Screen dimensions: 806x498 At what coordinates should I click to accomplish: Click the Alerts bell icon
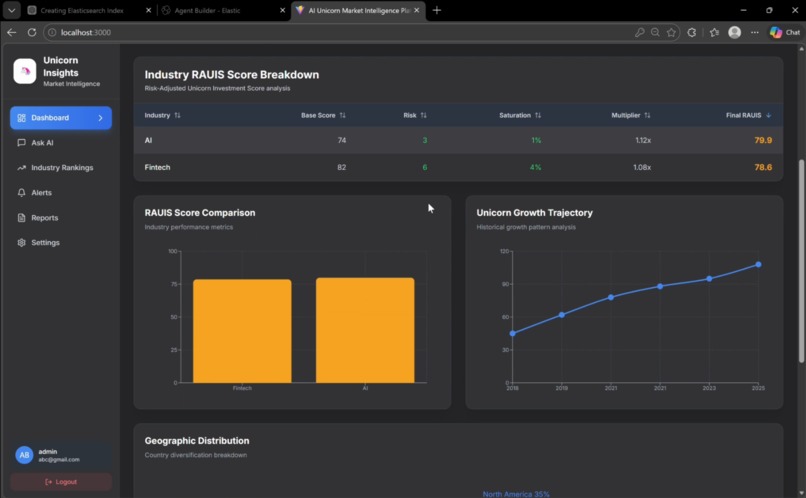click(21, 193)
